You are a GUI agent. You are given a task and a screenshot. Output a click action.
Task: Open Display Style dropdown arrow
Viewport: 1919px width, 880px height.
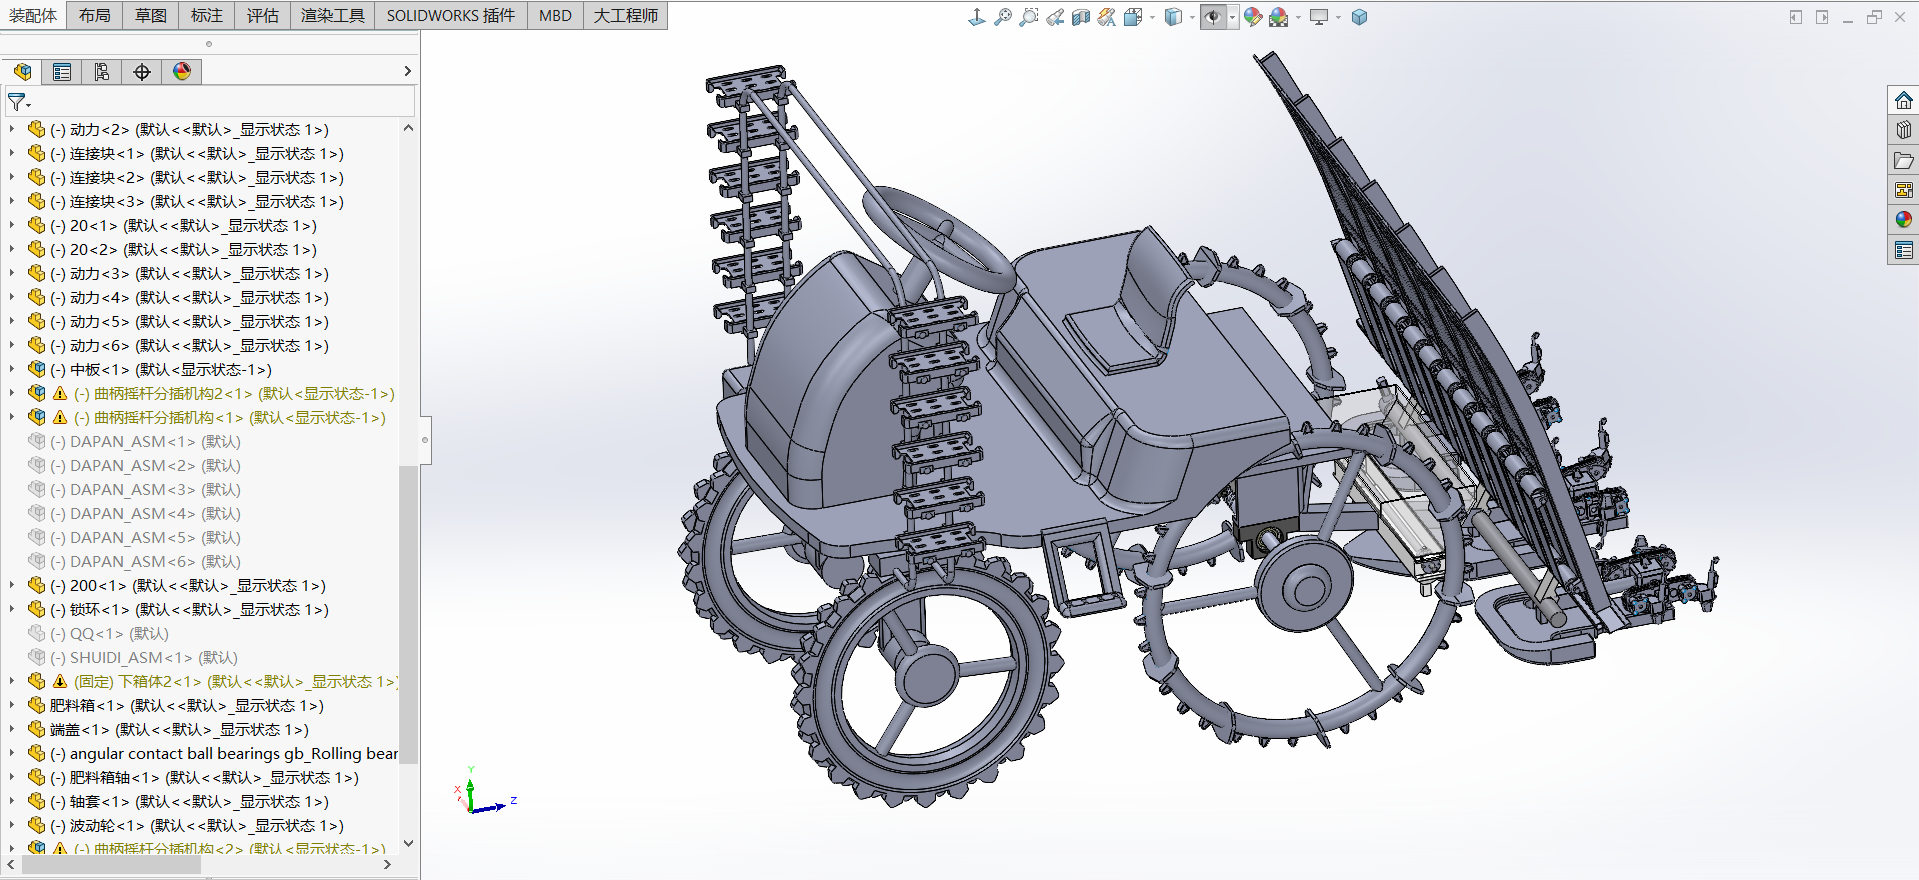click(x=1192, y=17)
